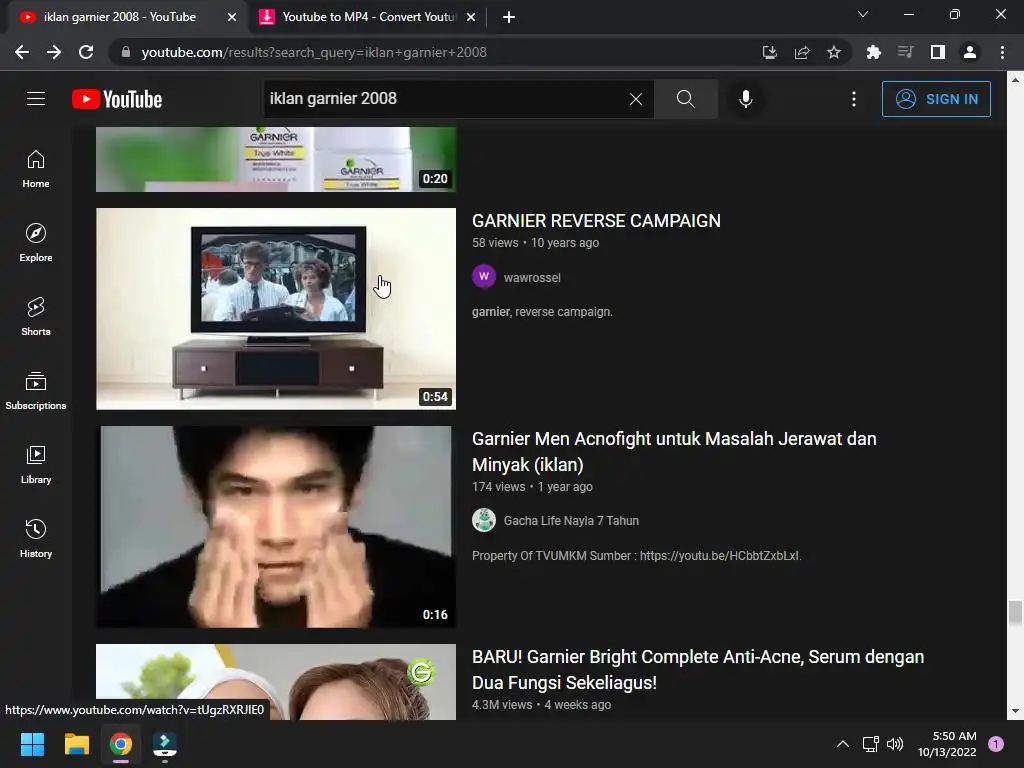Switch to the iklan garnier 2008 YouTube tab
Image resolution: width=1024 pixels, height=768 pixels.
(120, 17)
